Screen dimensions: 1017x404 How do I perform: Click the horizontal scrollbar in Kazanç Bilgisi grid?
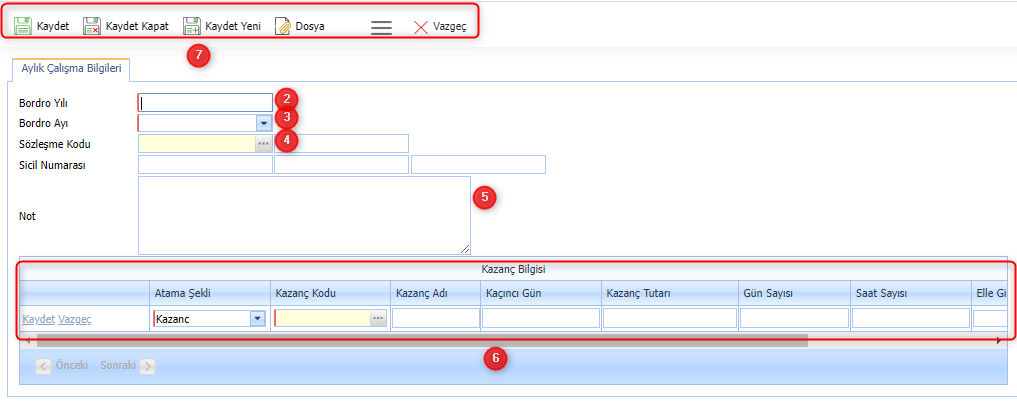(420, 341)
